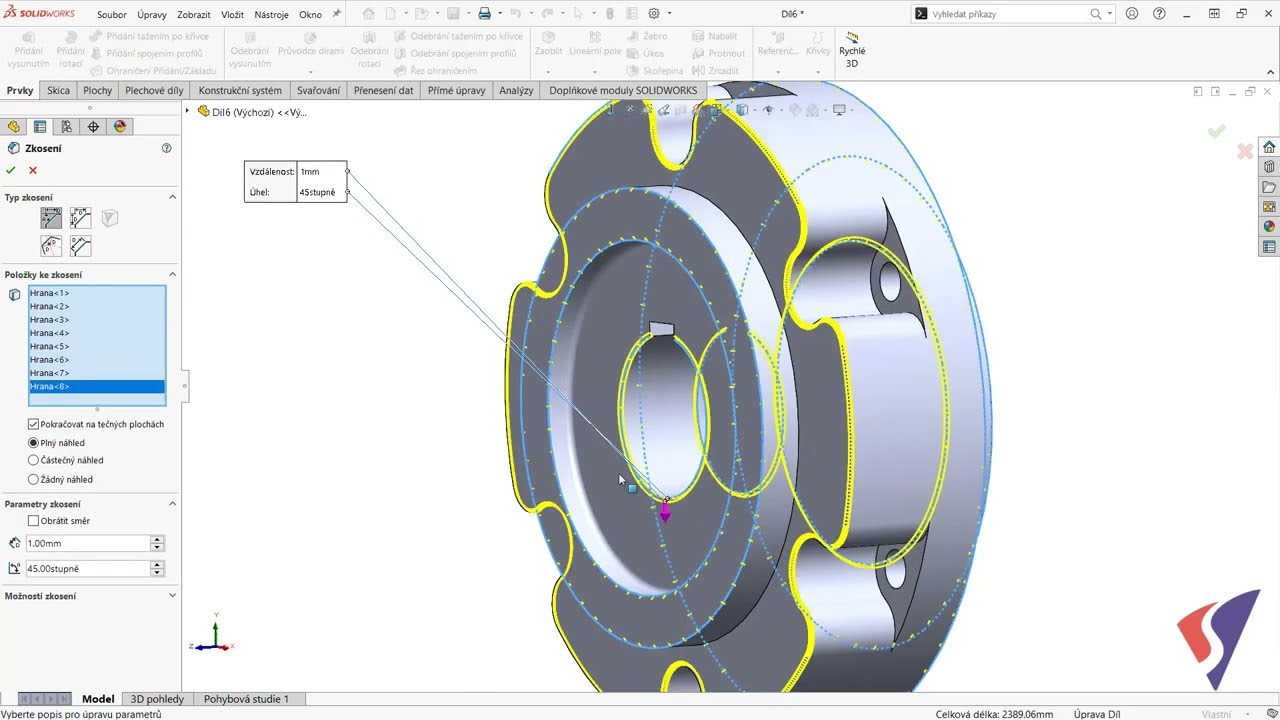The image size is (1280, 720).
Task: Open the Soubor menu
Action: click(x=112, y=15)
